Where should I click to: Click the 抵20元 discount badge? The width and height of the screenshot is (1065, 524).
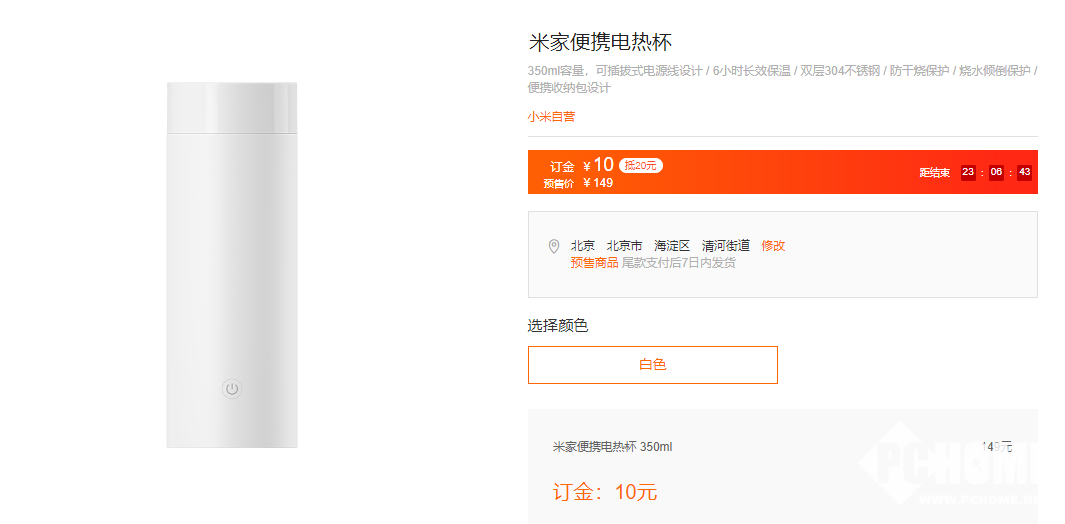coord(640,165)
